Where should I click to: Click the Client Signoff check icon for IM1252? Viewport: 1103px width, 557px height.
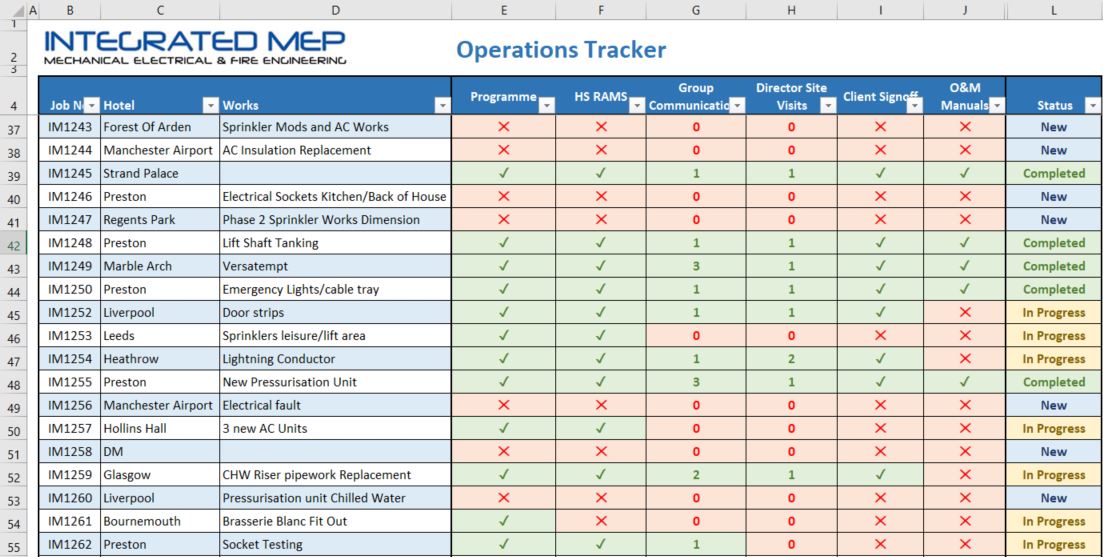coord(881,313)
